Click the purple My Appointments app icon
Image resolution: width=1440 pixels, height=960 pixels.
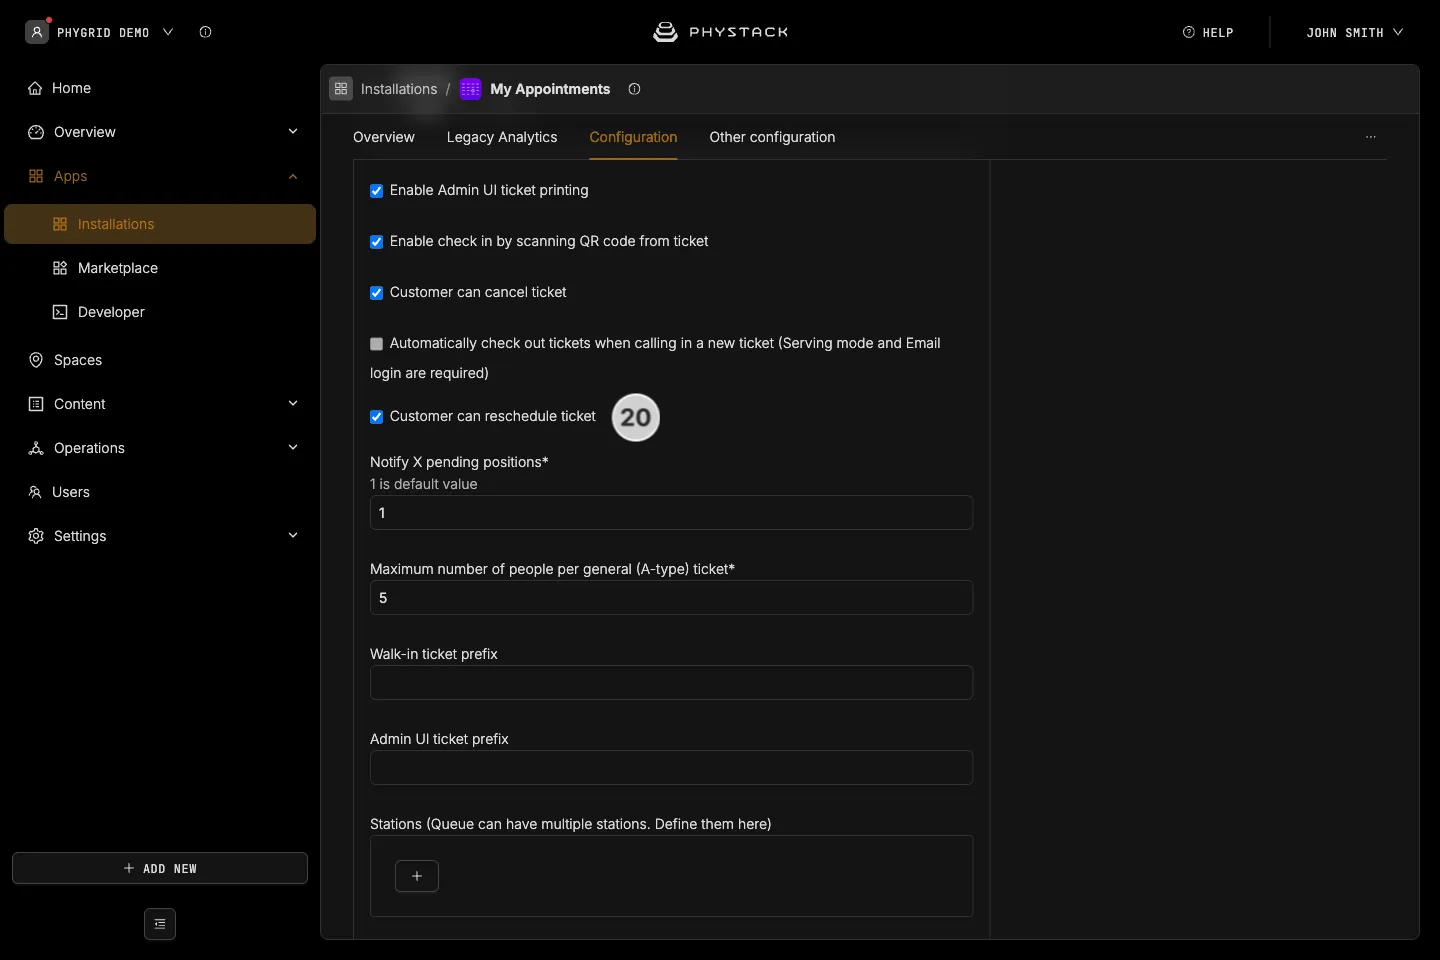pyautogui.click(x=470, y=89)
